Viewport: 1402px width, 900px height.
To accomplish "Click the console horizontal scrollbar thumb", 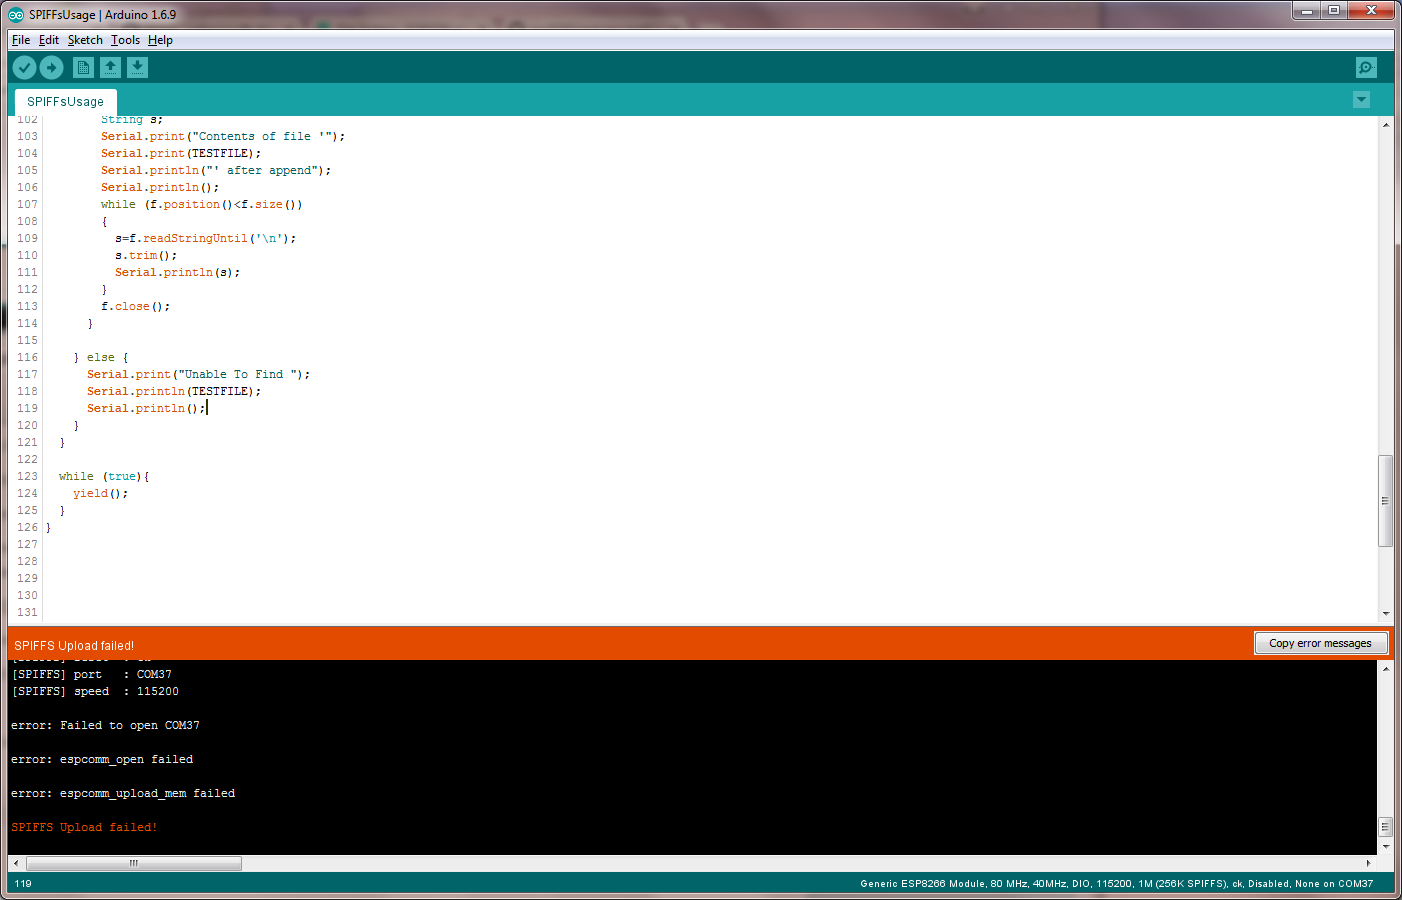I will click(134, 863).
